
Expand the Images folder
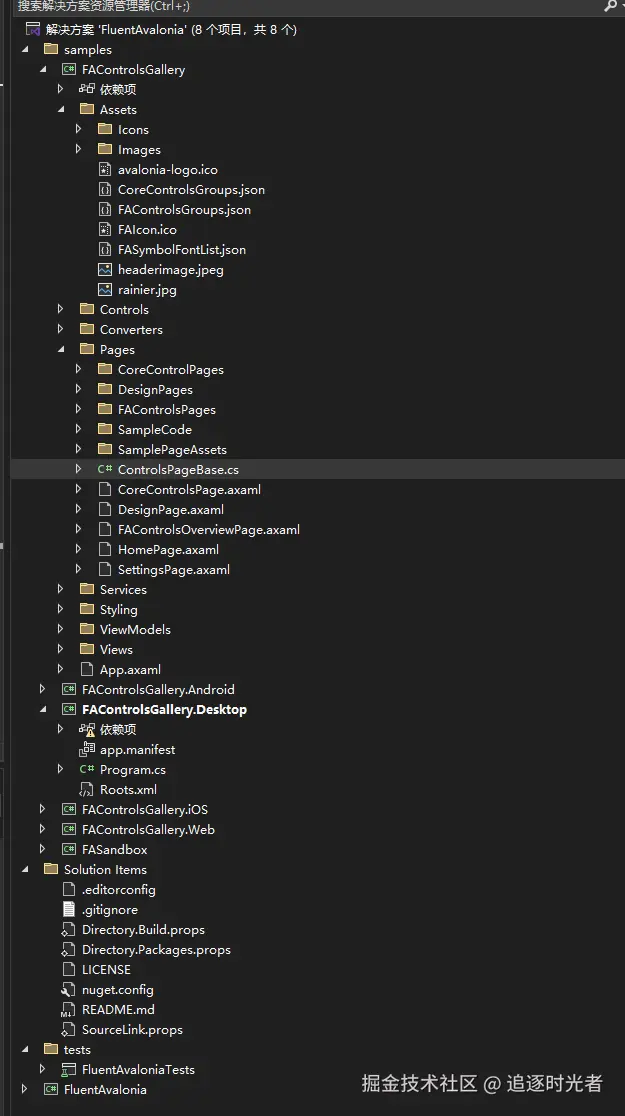tap(78, 149)
